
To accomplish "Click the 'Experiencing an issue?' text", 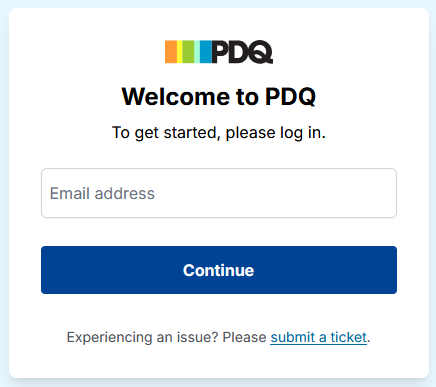I will 142,337.
